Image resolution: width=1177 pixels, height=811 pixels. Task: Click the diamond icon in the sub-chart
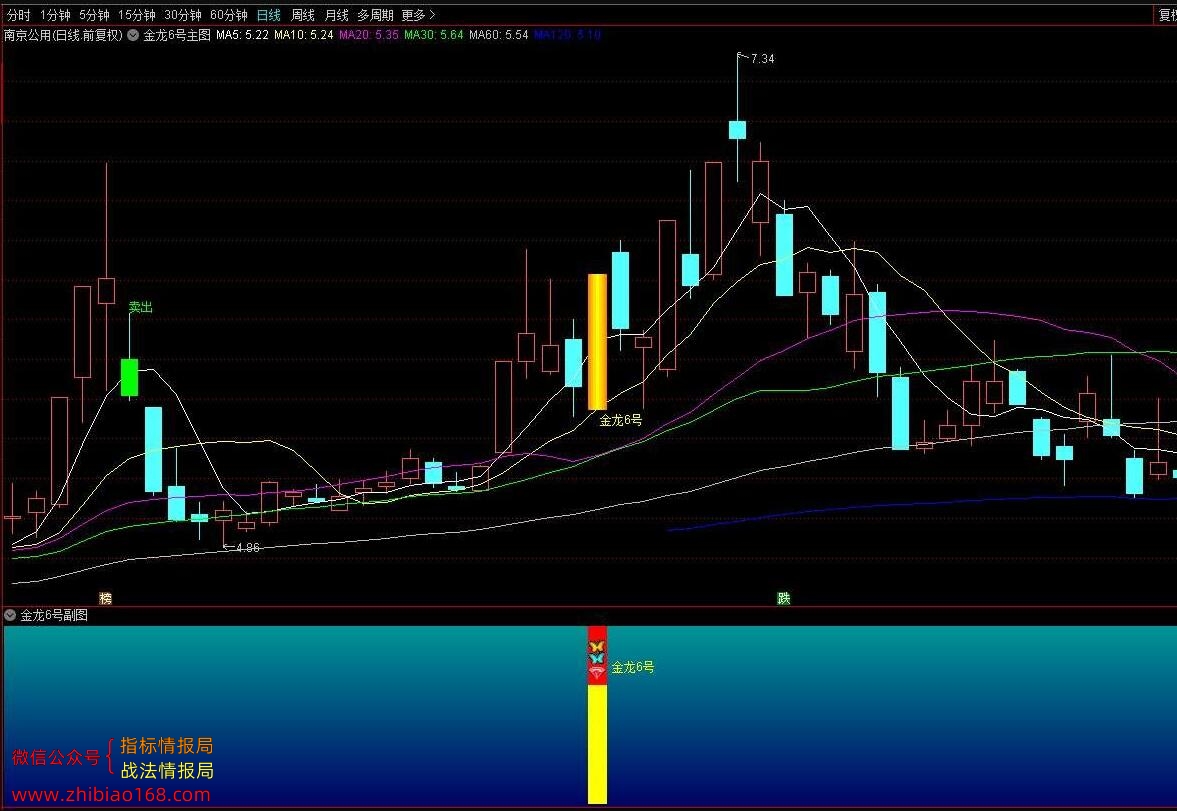click(597, 673)
